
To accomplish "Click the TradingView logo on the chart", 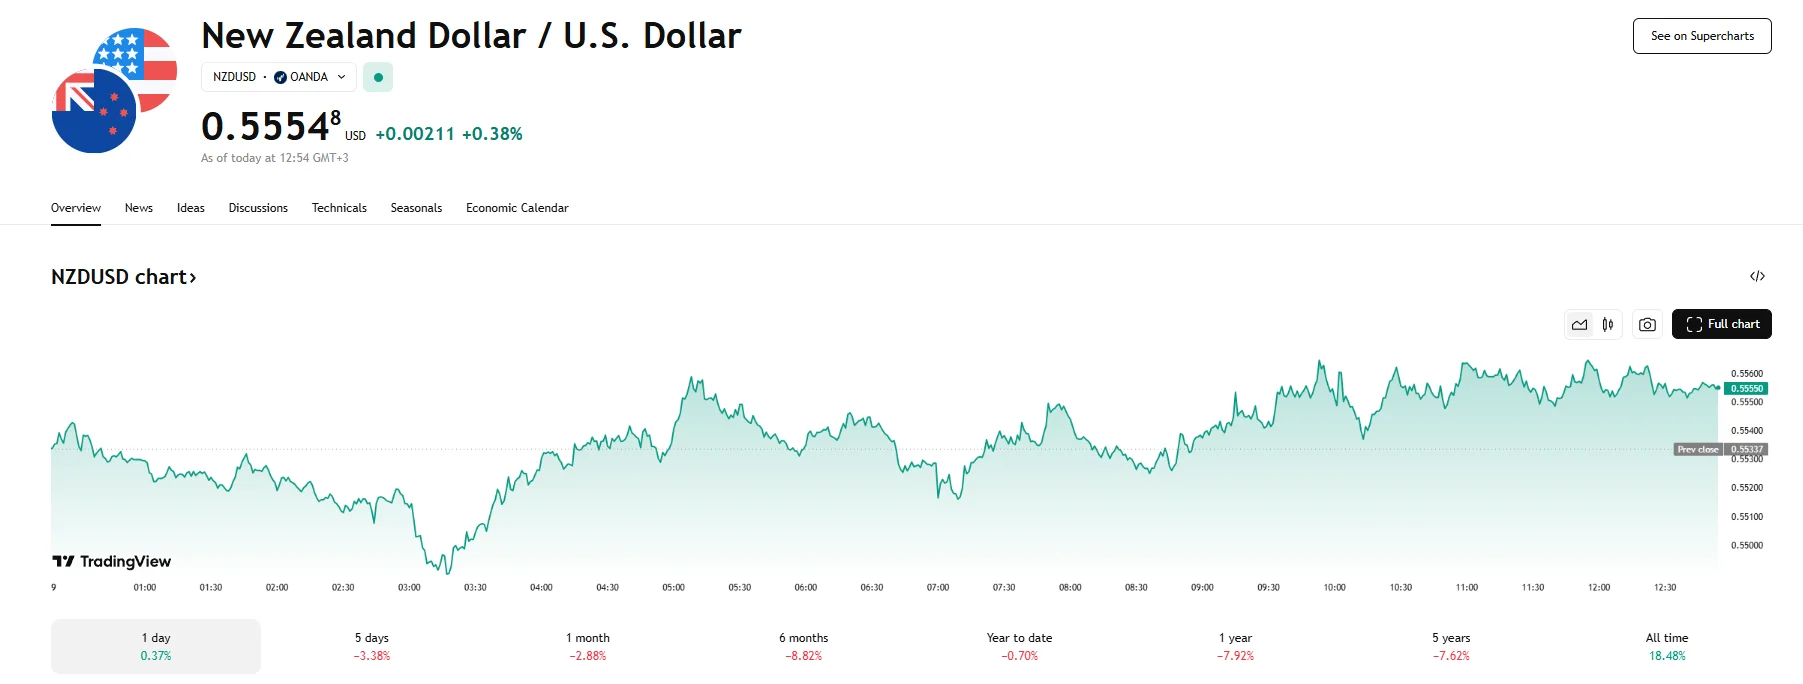I will click(112, 562).
